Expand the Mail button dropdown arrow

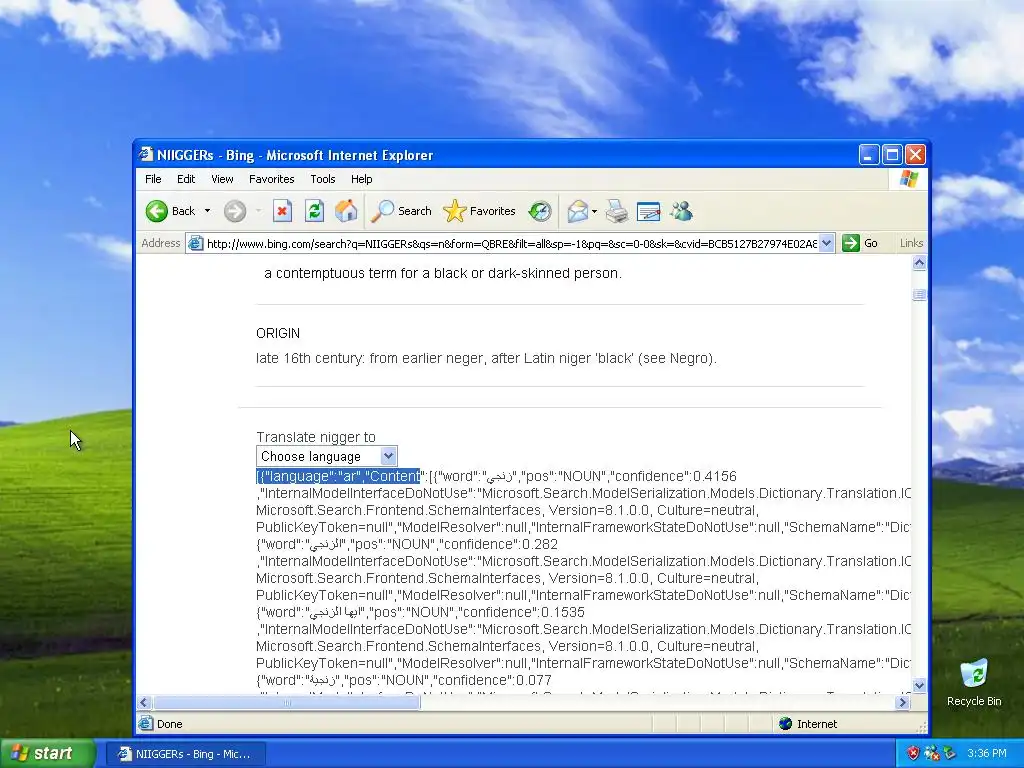click(594, 211)
